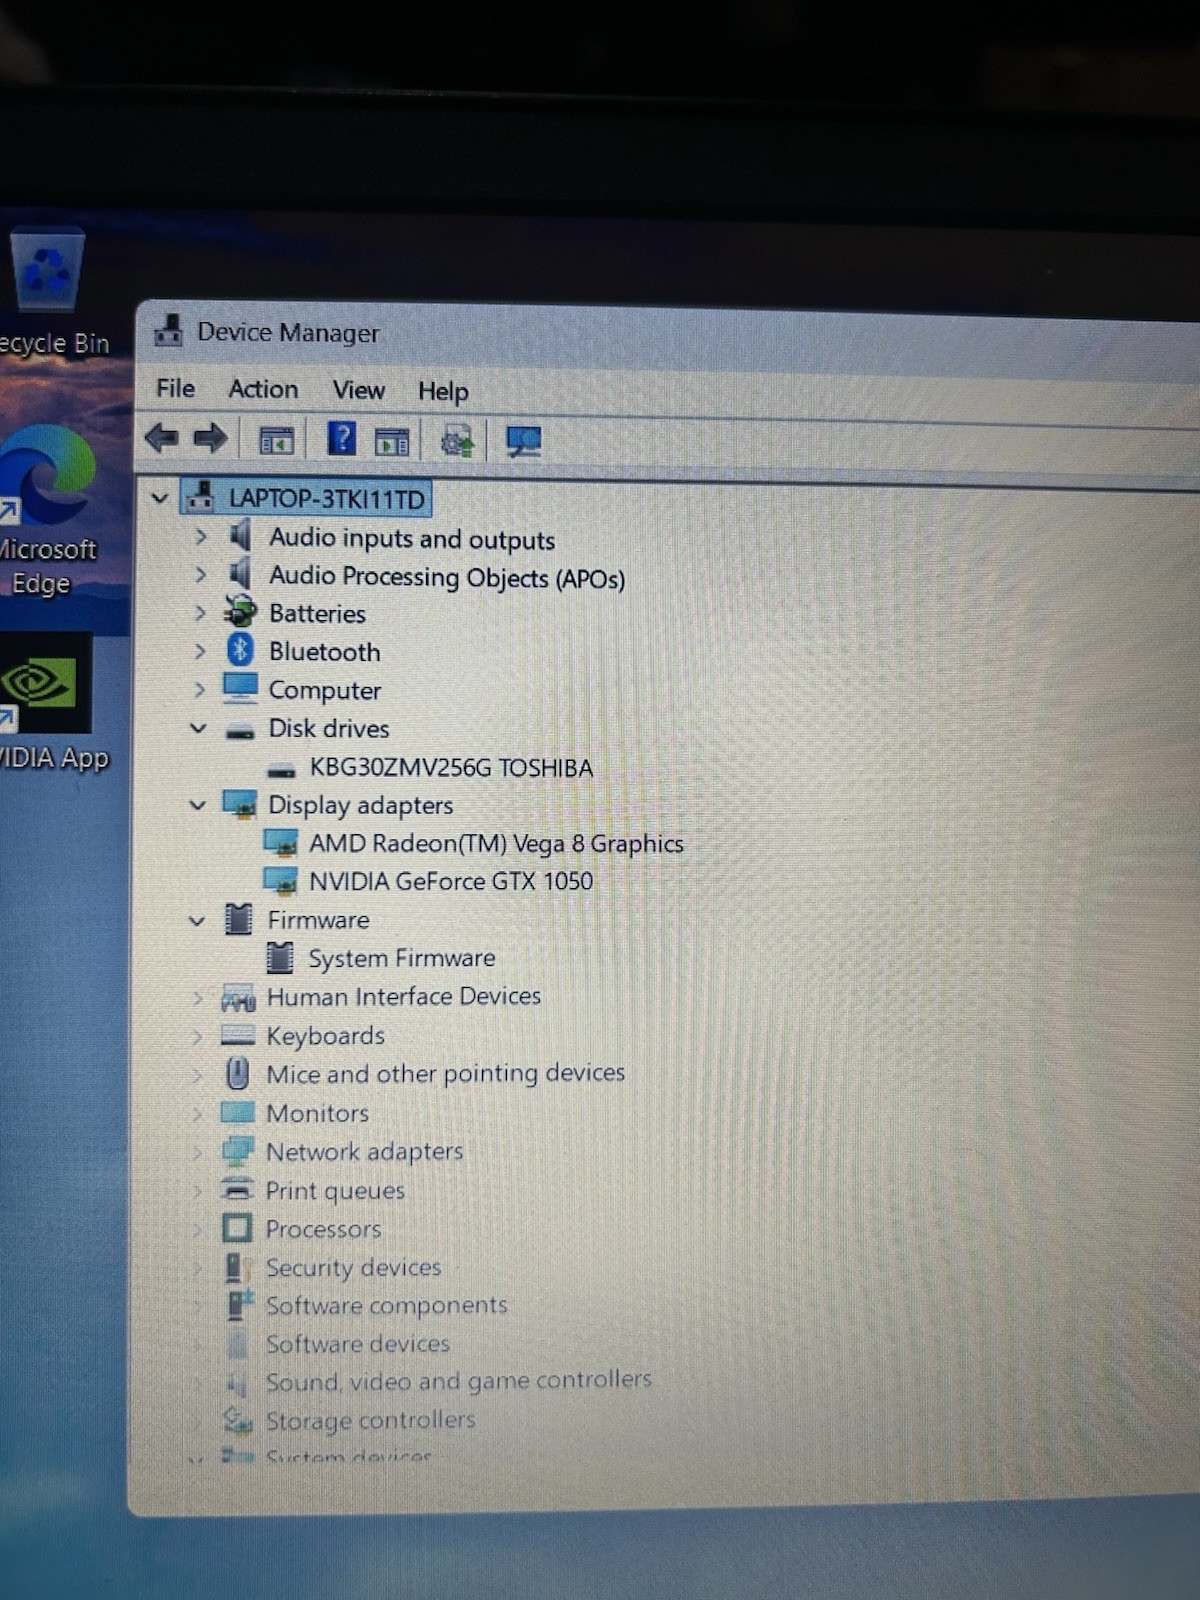This screenshot has width=1200, height=1600.
Task: Select Sound, video and game controllers label
Action: point(458,1381)
